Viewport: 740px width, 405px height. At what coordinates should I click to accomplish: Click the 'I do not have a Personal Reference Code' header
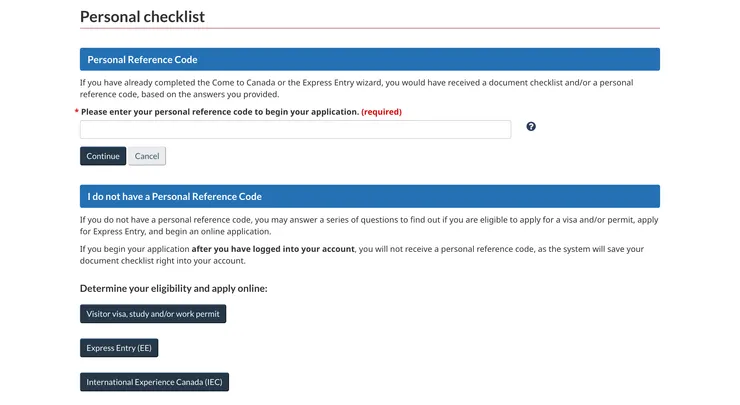369,196
